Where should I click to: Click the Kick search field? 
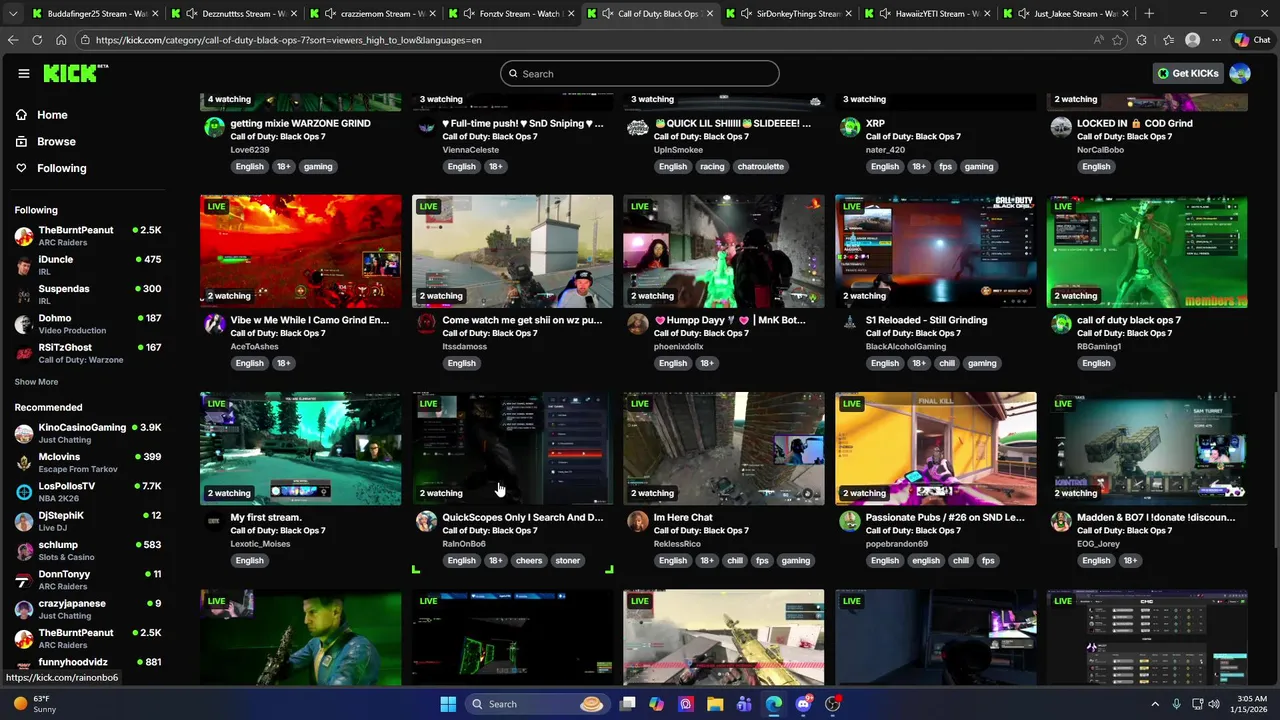click(640, 73)
